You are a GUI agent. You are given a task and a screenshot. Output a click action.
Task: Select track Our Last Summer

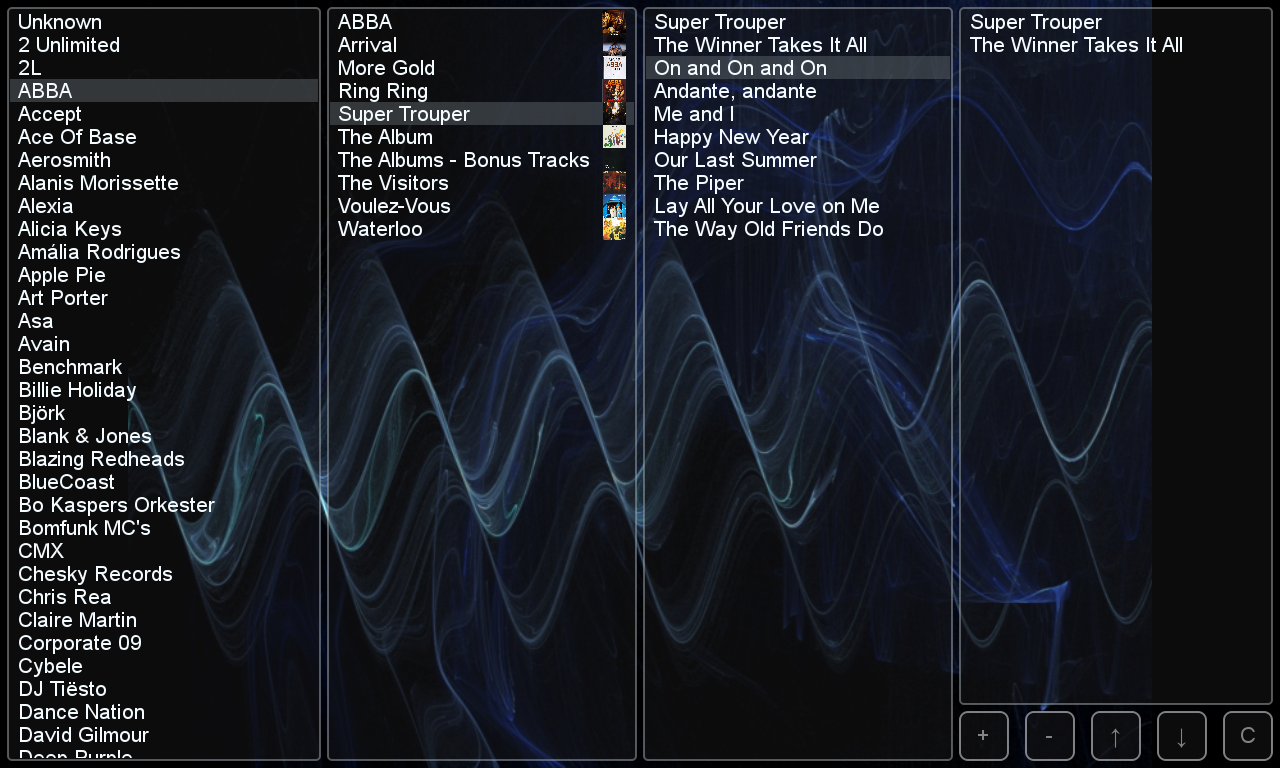[x=798, y=160]
